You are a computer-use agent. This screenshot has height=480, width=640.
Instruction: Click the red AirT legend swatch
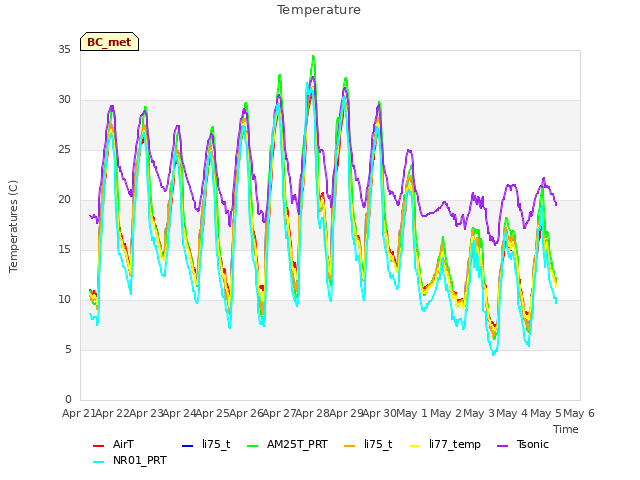point(99,446)
